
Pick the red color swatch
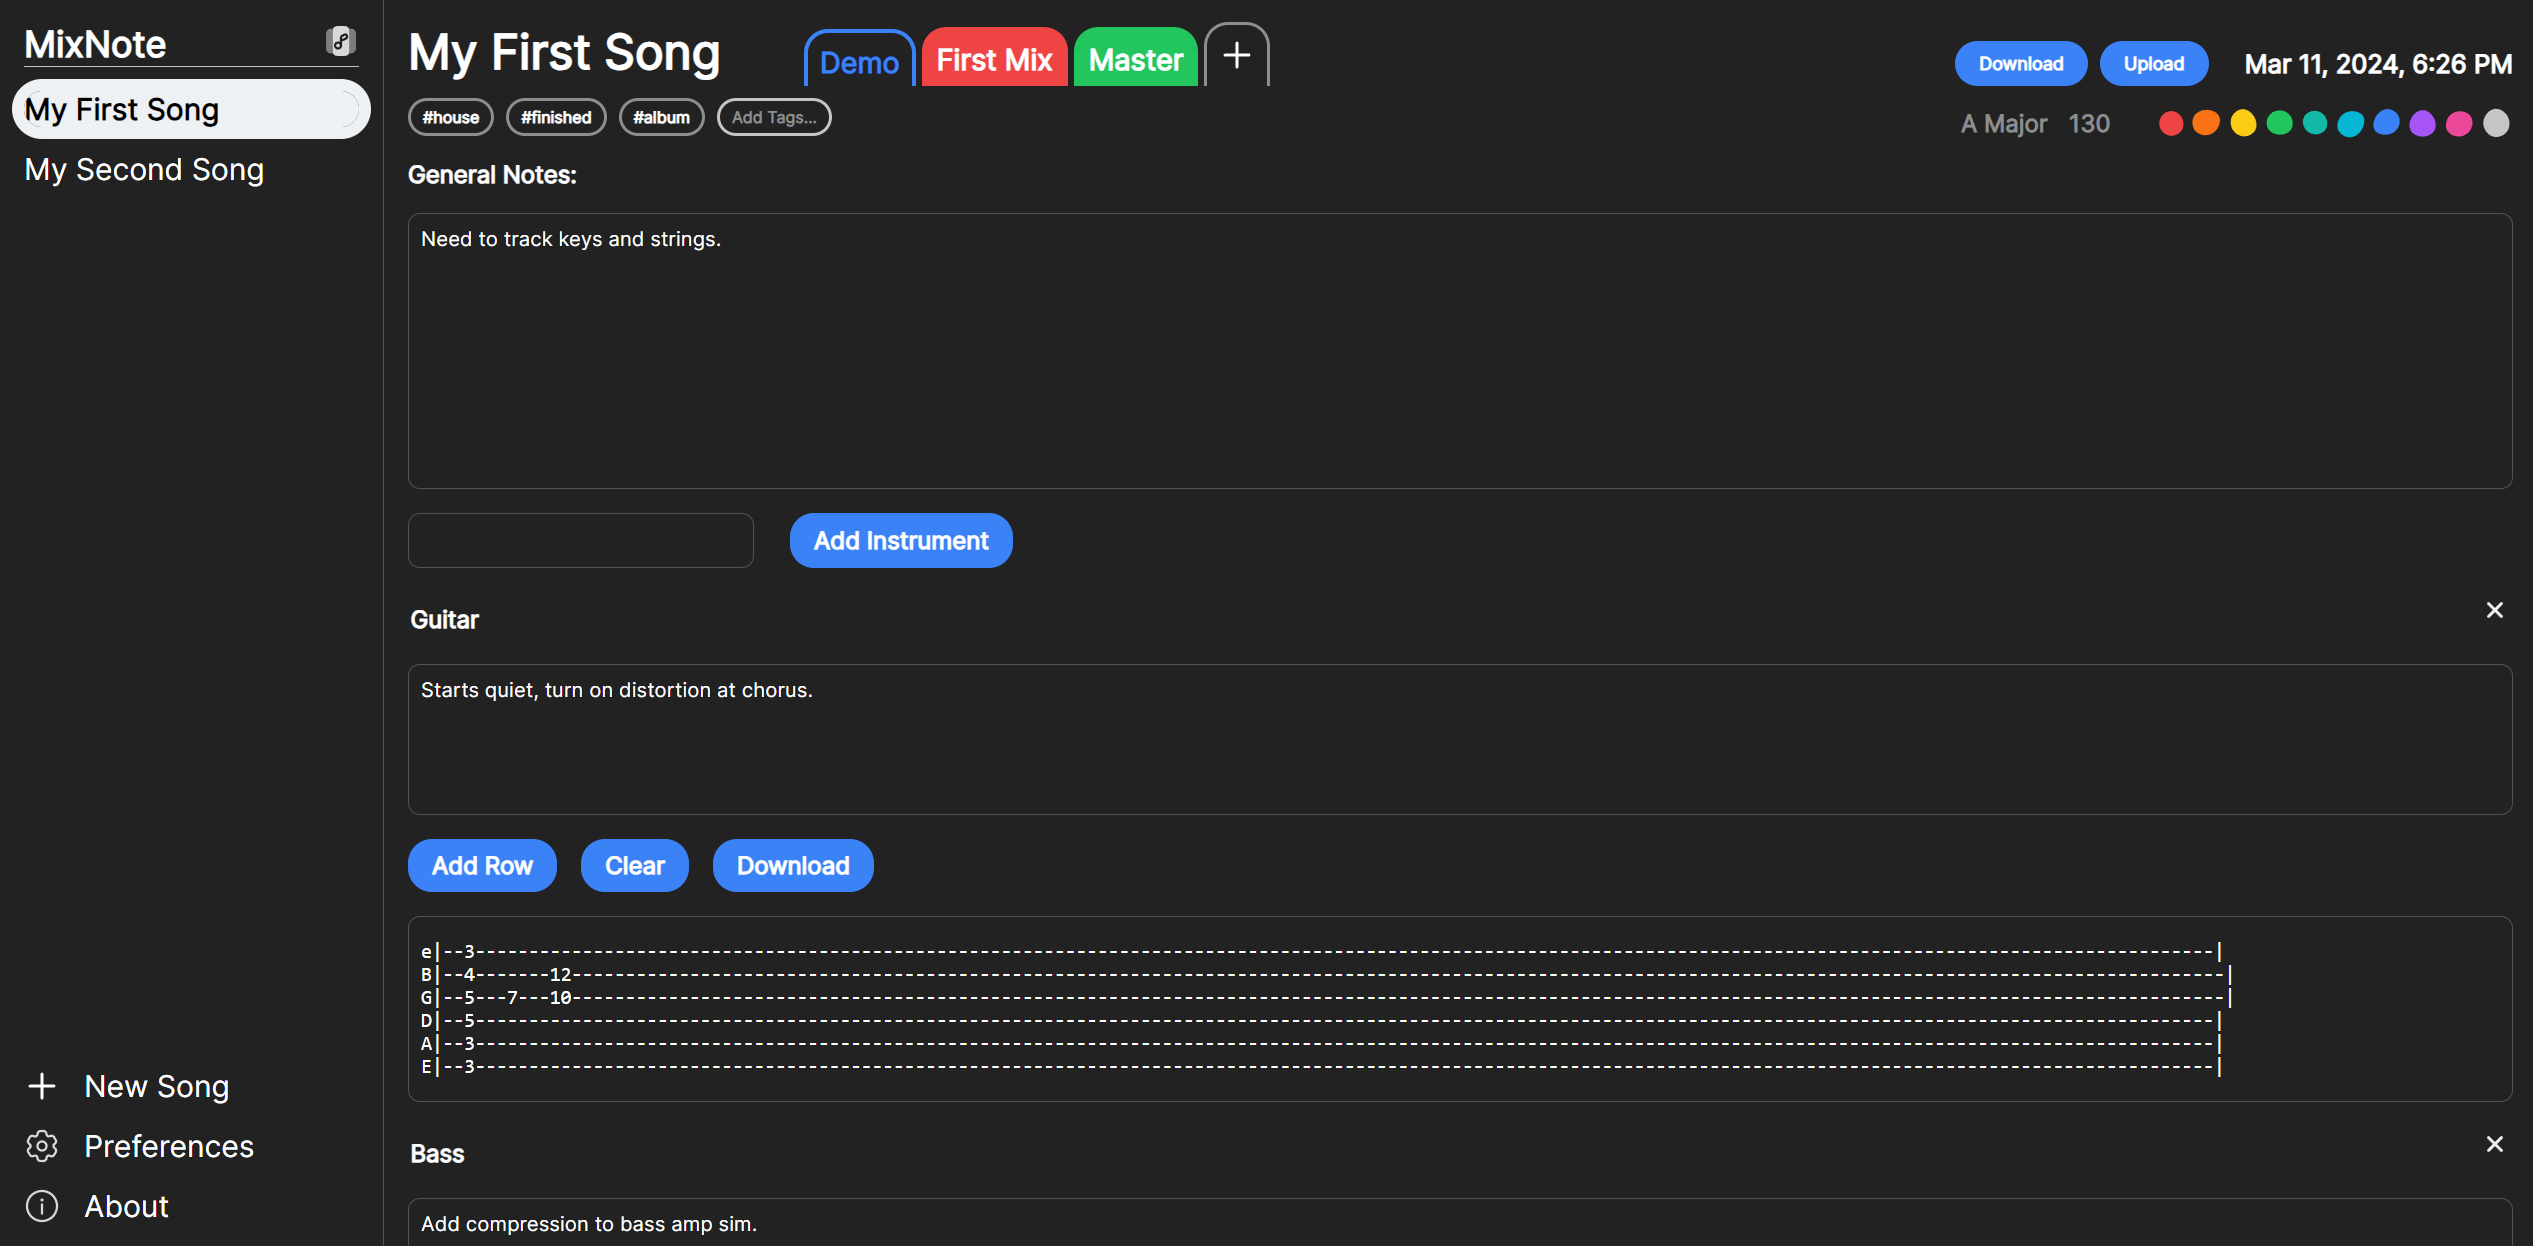2171,123
